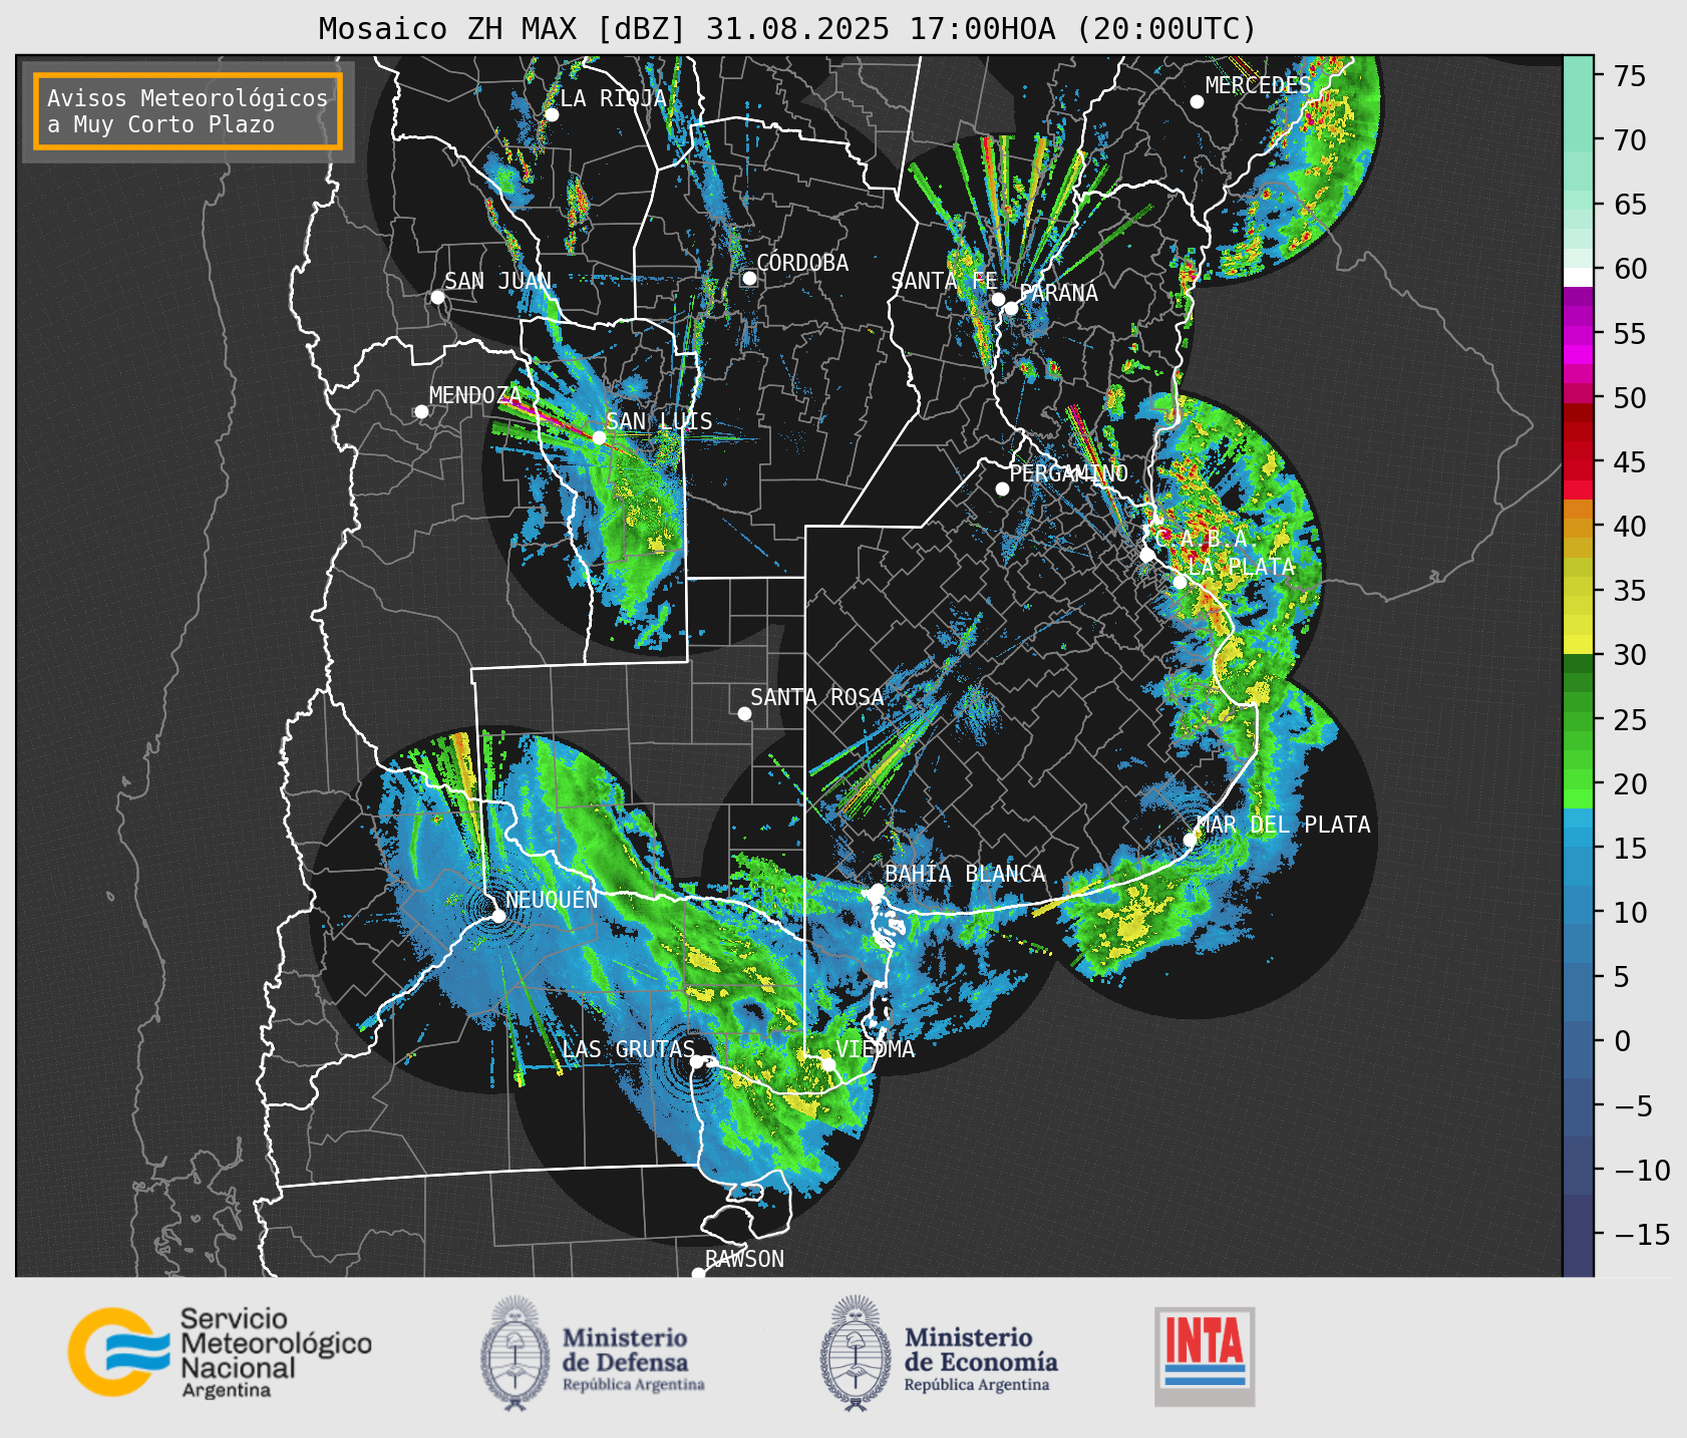Click the Santa Rosa city marker
The width and height of the screenshot is (1687, 1438).
pos(744,713)
